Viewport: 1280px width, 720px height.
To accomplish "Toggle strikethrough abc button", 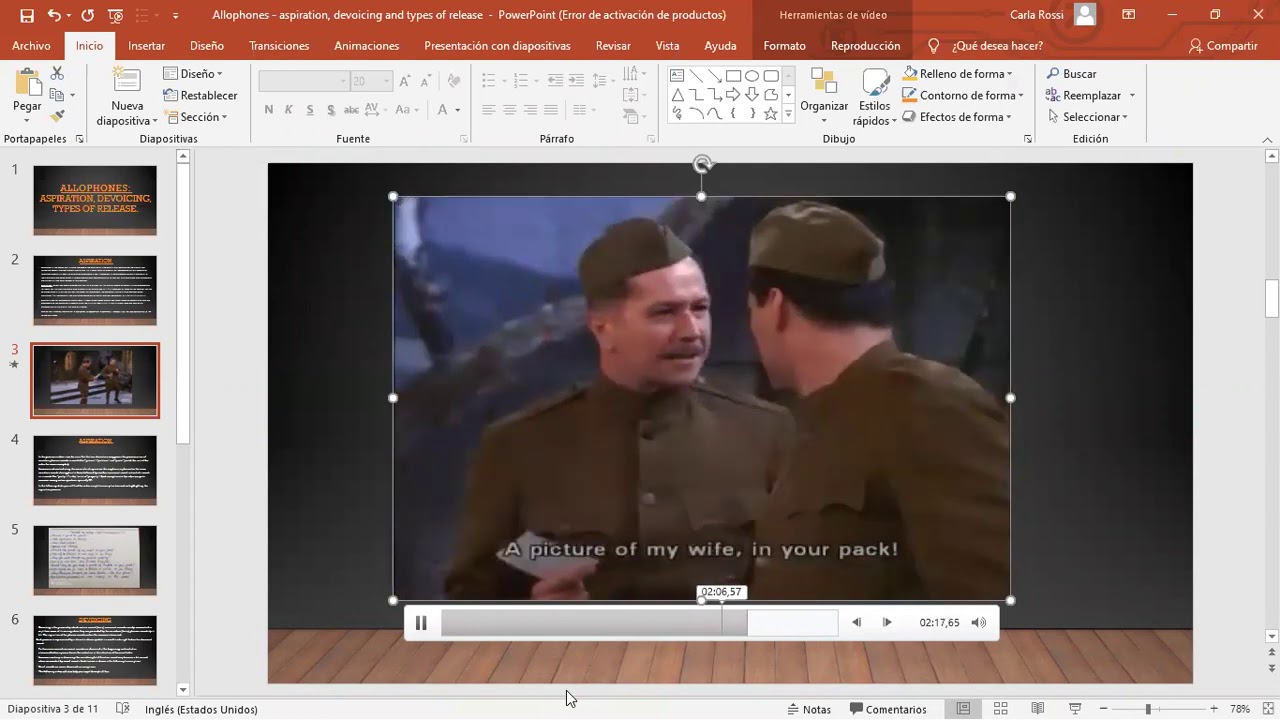I will (x=351, y=110).
